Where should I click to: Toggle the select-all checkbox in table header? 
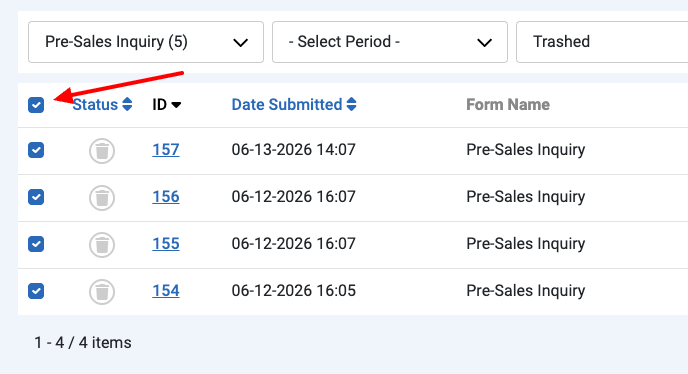click(x=36, y=105)
